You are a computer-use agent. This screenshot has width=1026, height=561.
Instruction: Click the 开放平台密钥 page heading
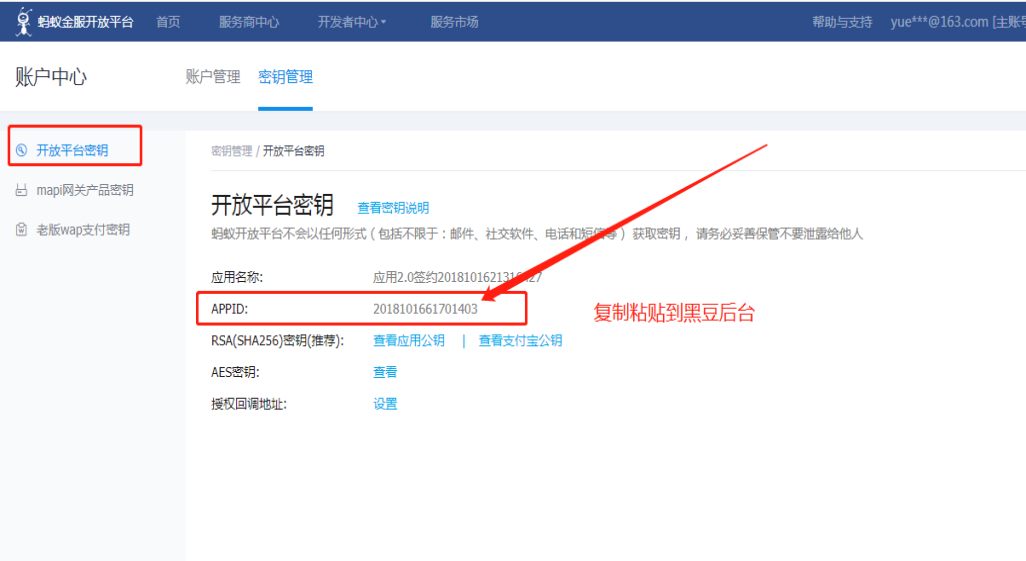point(272,206)
